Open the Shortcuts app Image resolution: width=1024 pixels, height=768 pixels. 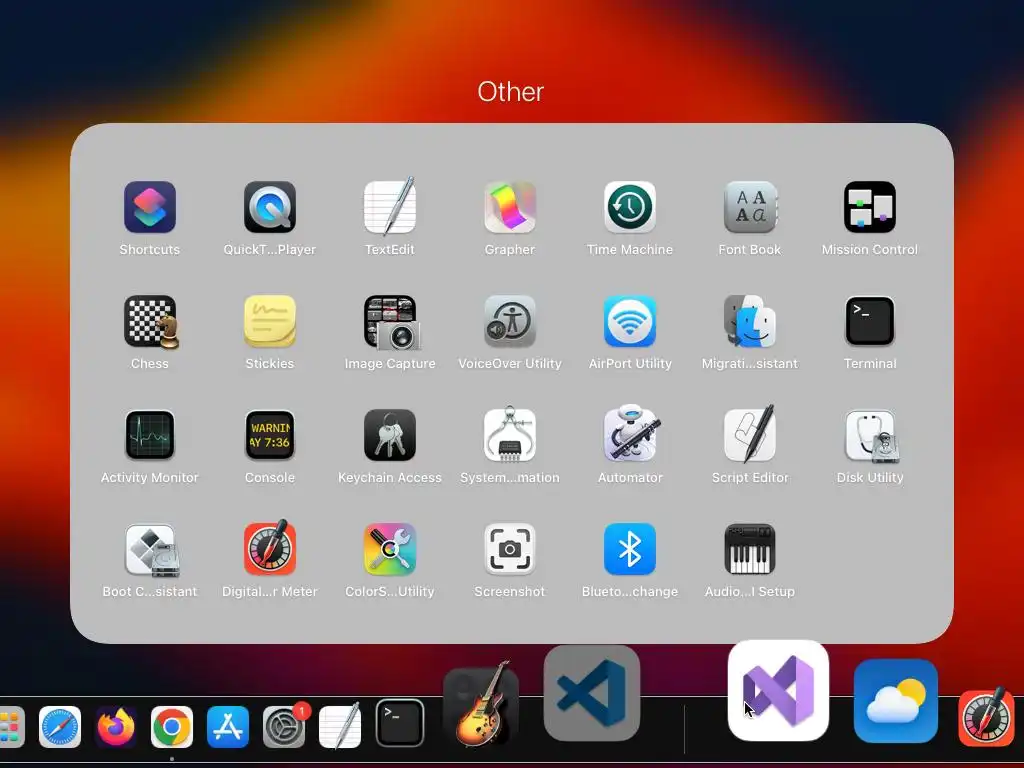click(150, 208)
